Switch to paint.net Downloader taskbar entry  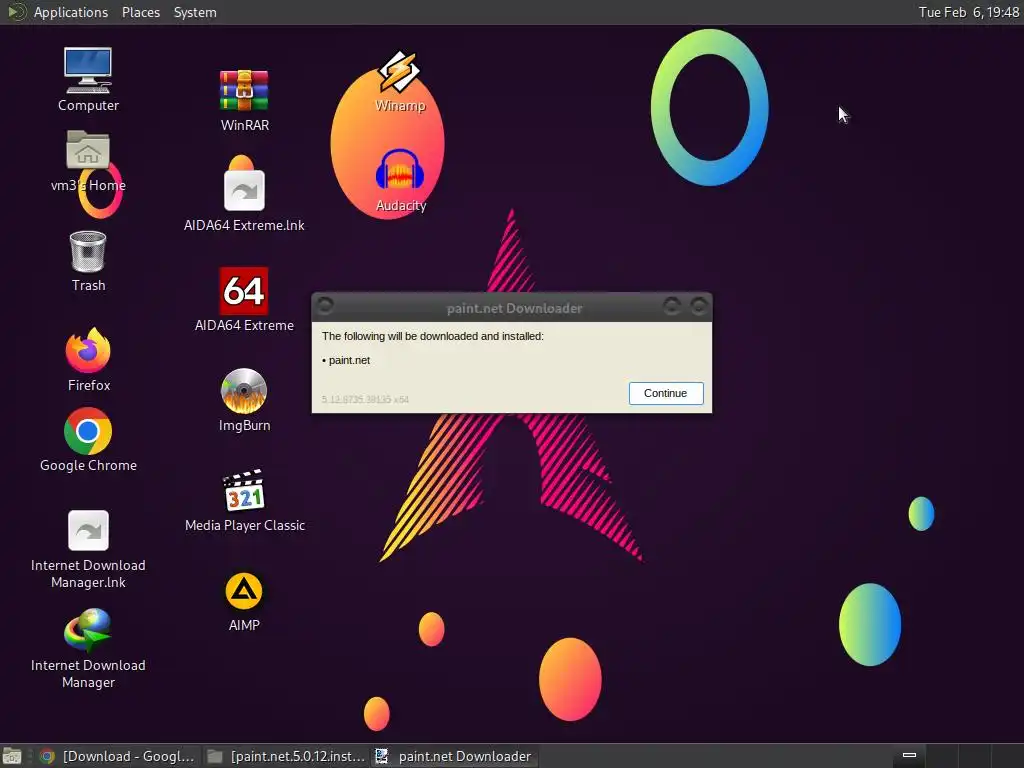coord(454,756)
